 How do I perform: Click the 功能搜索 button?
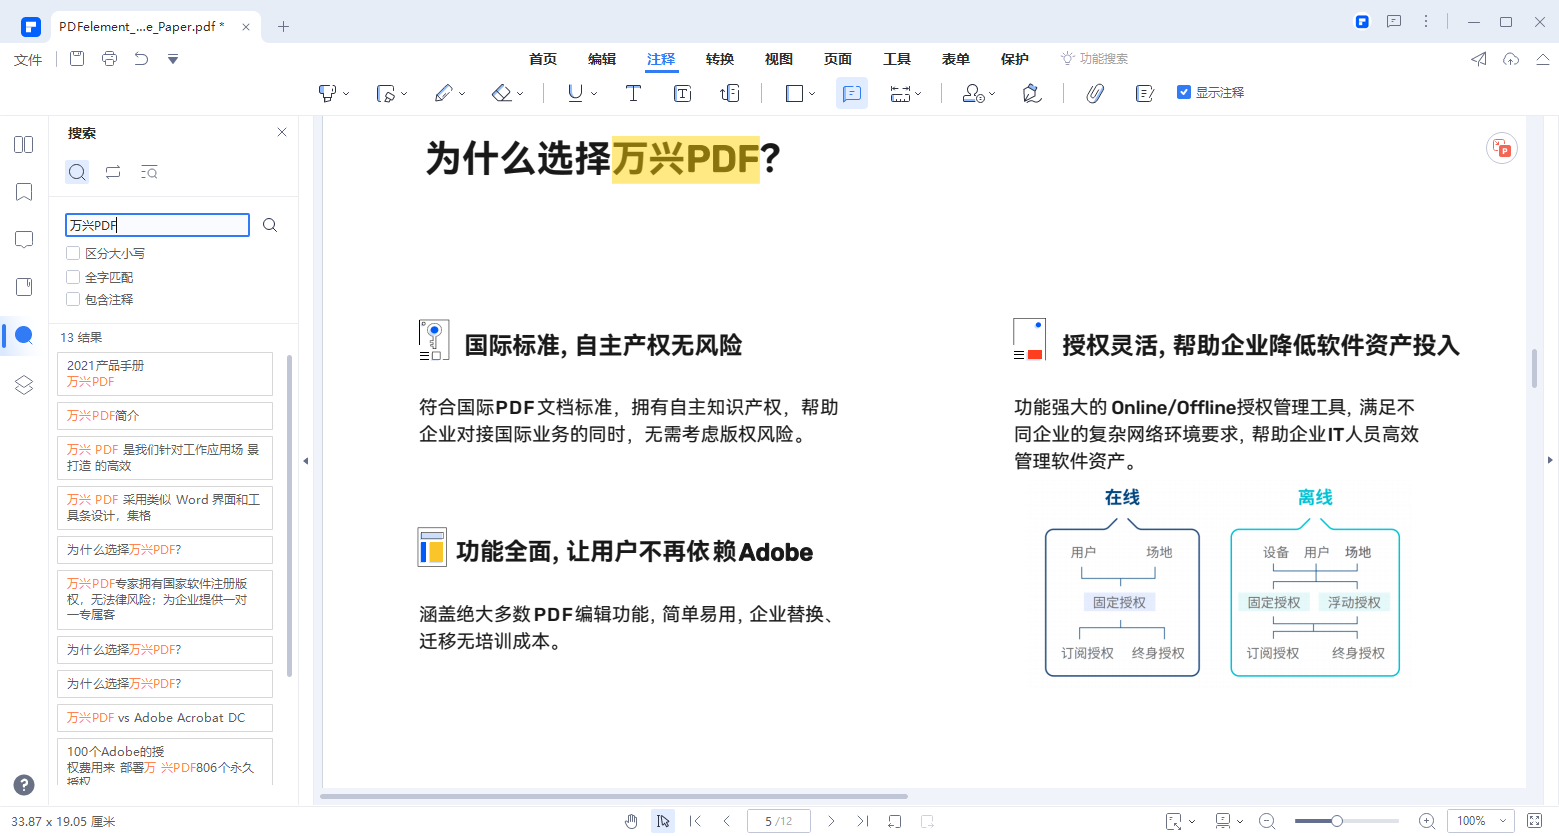pyautogui.click(x=1094, y=58)
